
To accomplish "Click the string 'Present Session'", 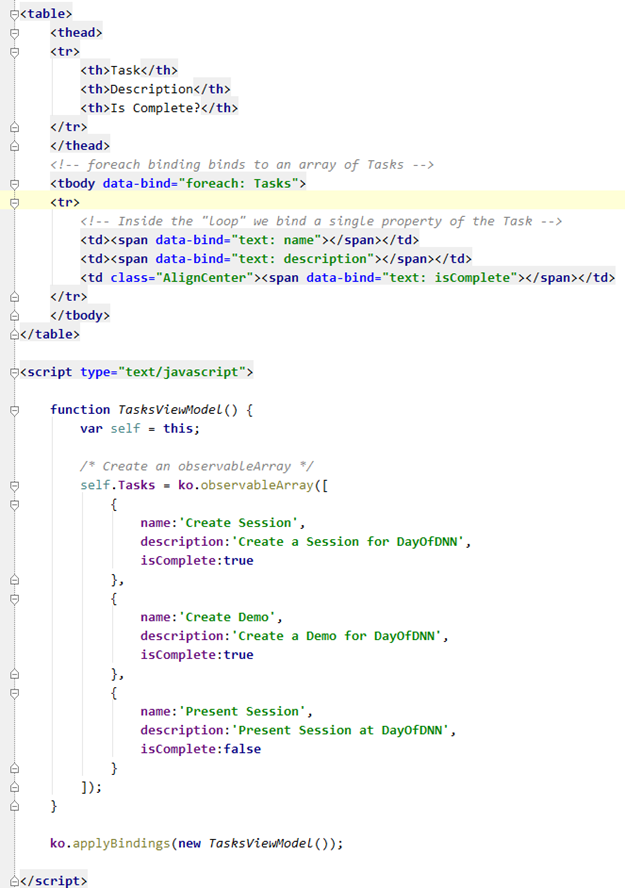I will pos(242,711).
